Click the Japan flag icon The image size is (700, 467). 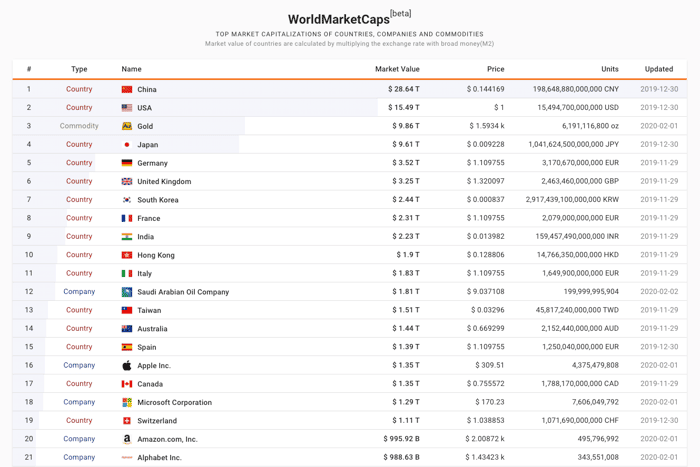tap(127, 145)
